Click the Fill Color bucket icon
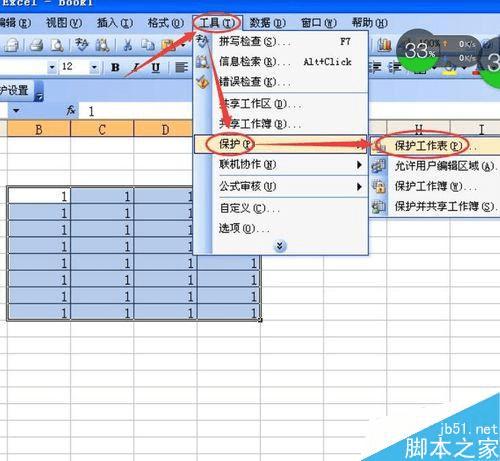 [x=450, y=68]
